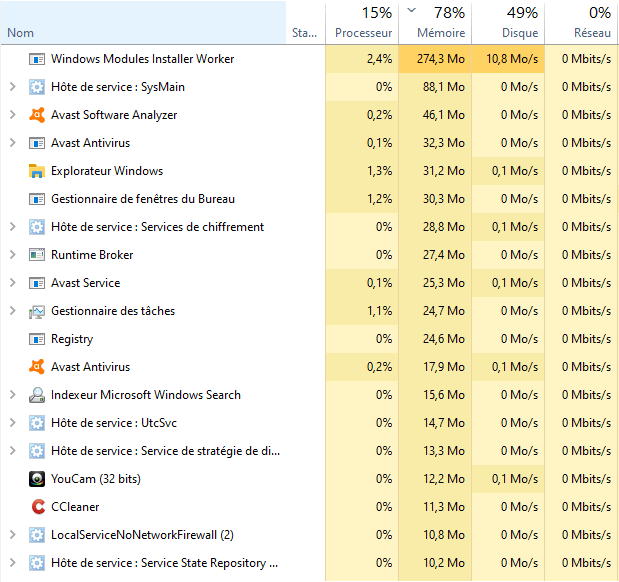Click the 1,1% processor value

pyautogui.click(x=379, y=311)
